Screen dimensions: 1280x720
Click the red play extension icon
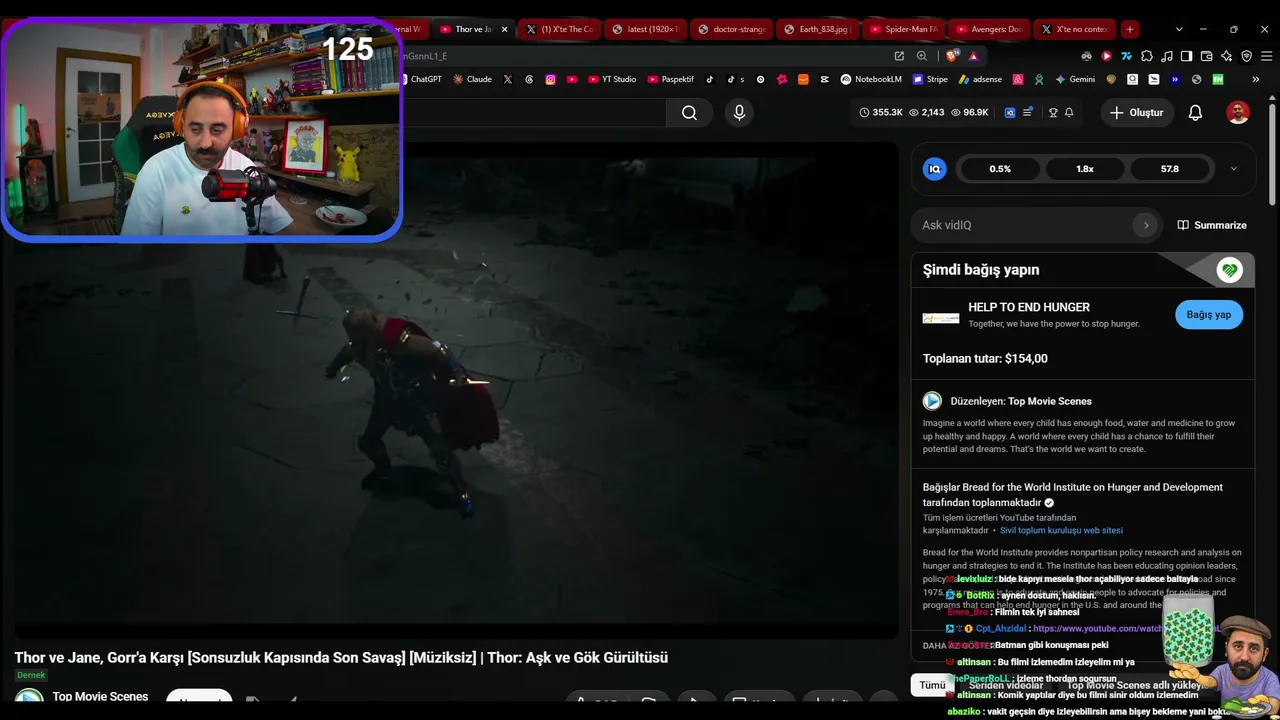1106,56
